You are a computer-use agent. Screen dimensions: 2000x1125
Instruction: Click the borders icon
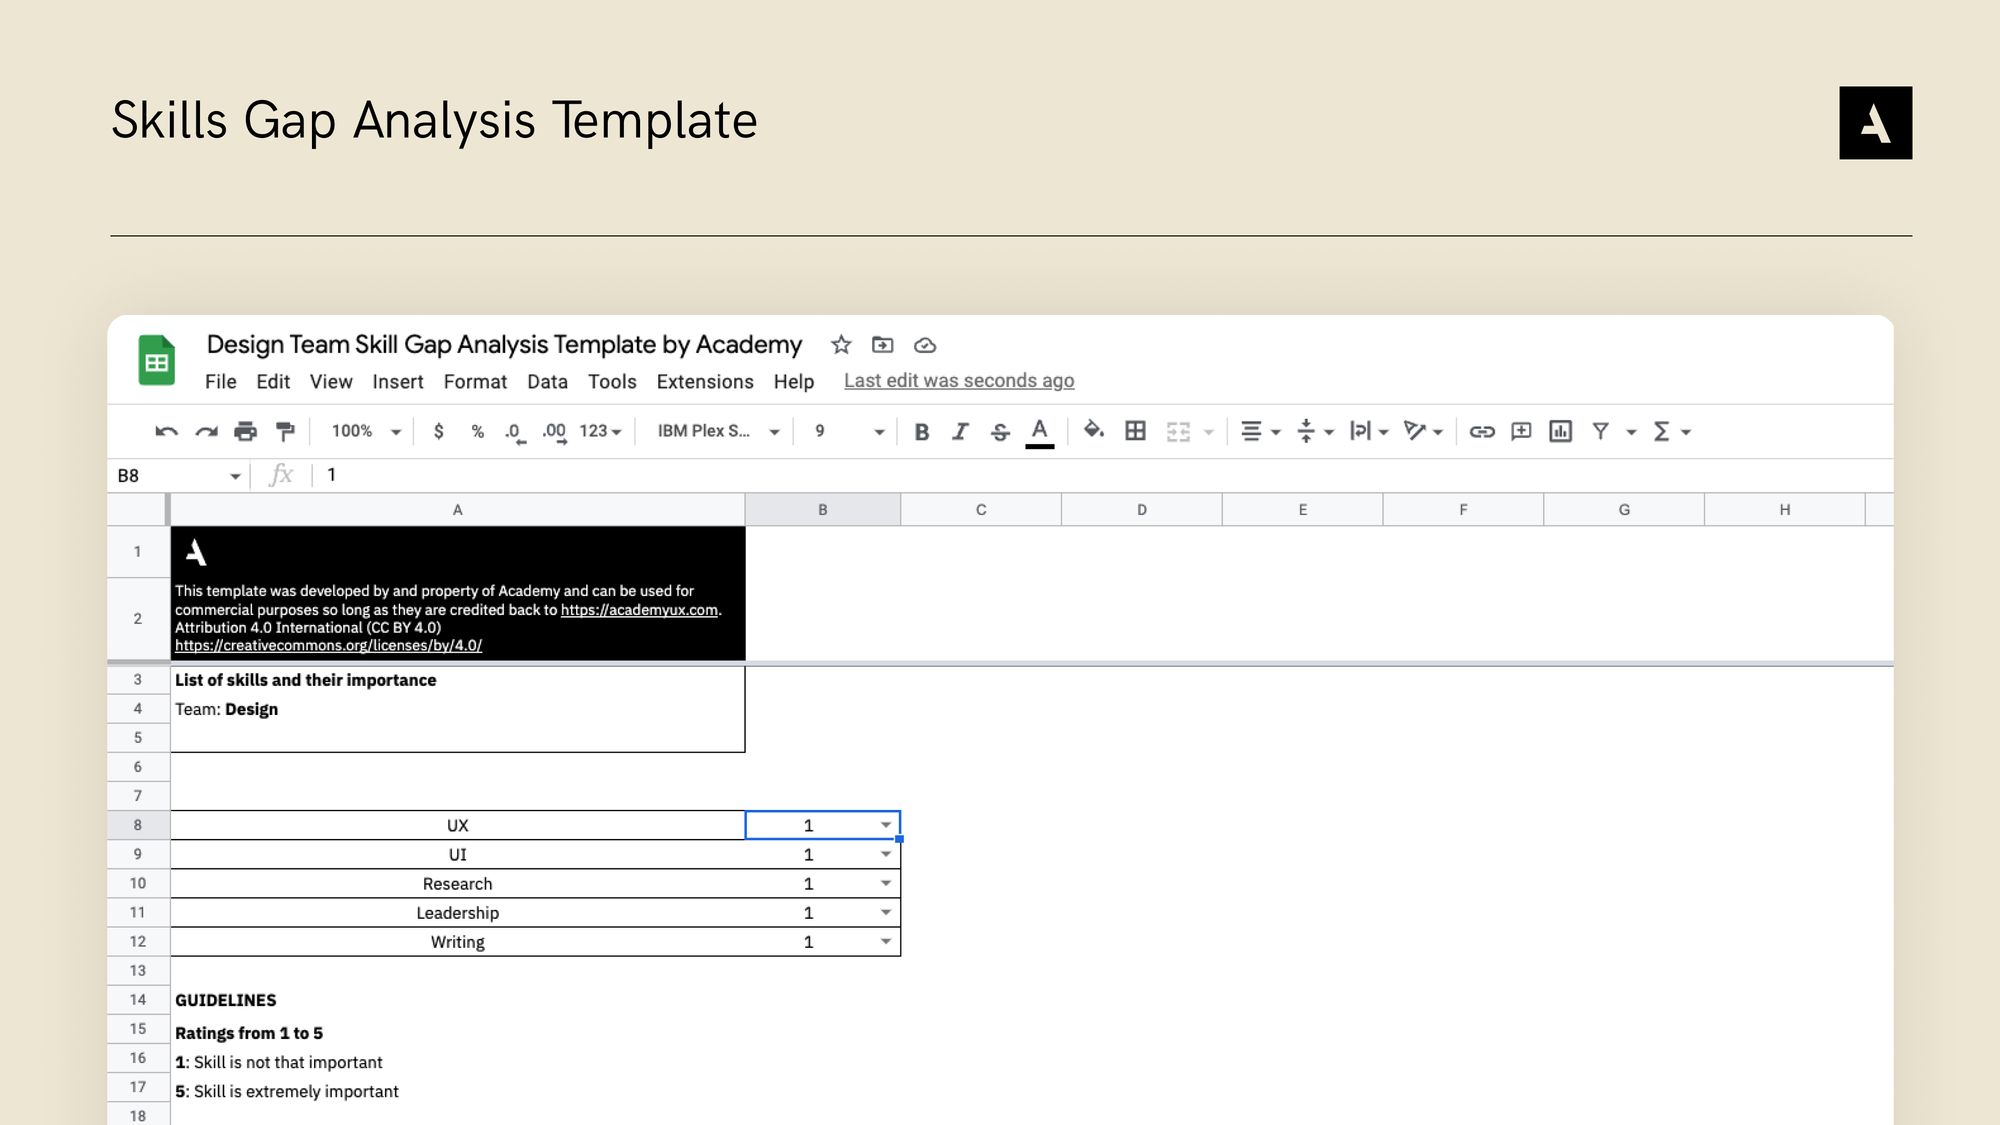click(x=1135, y=431)
